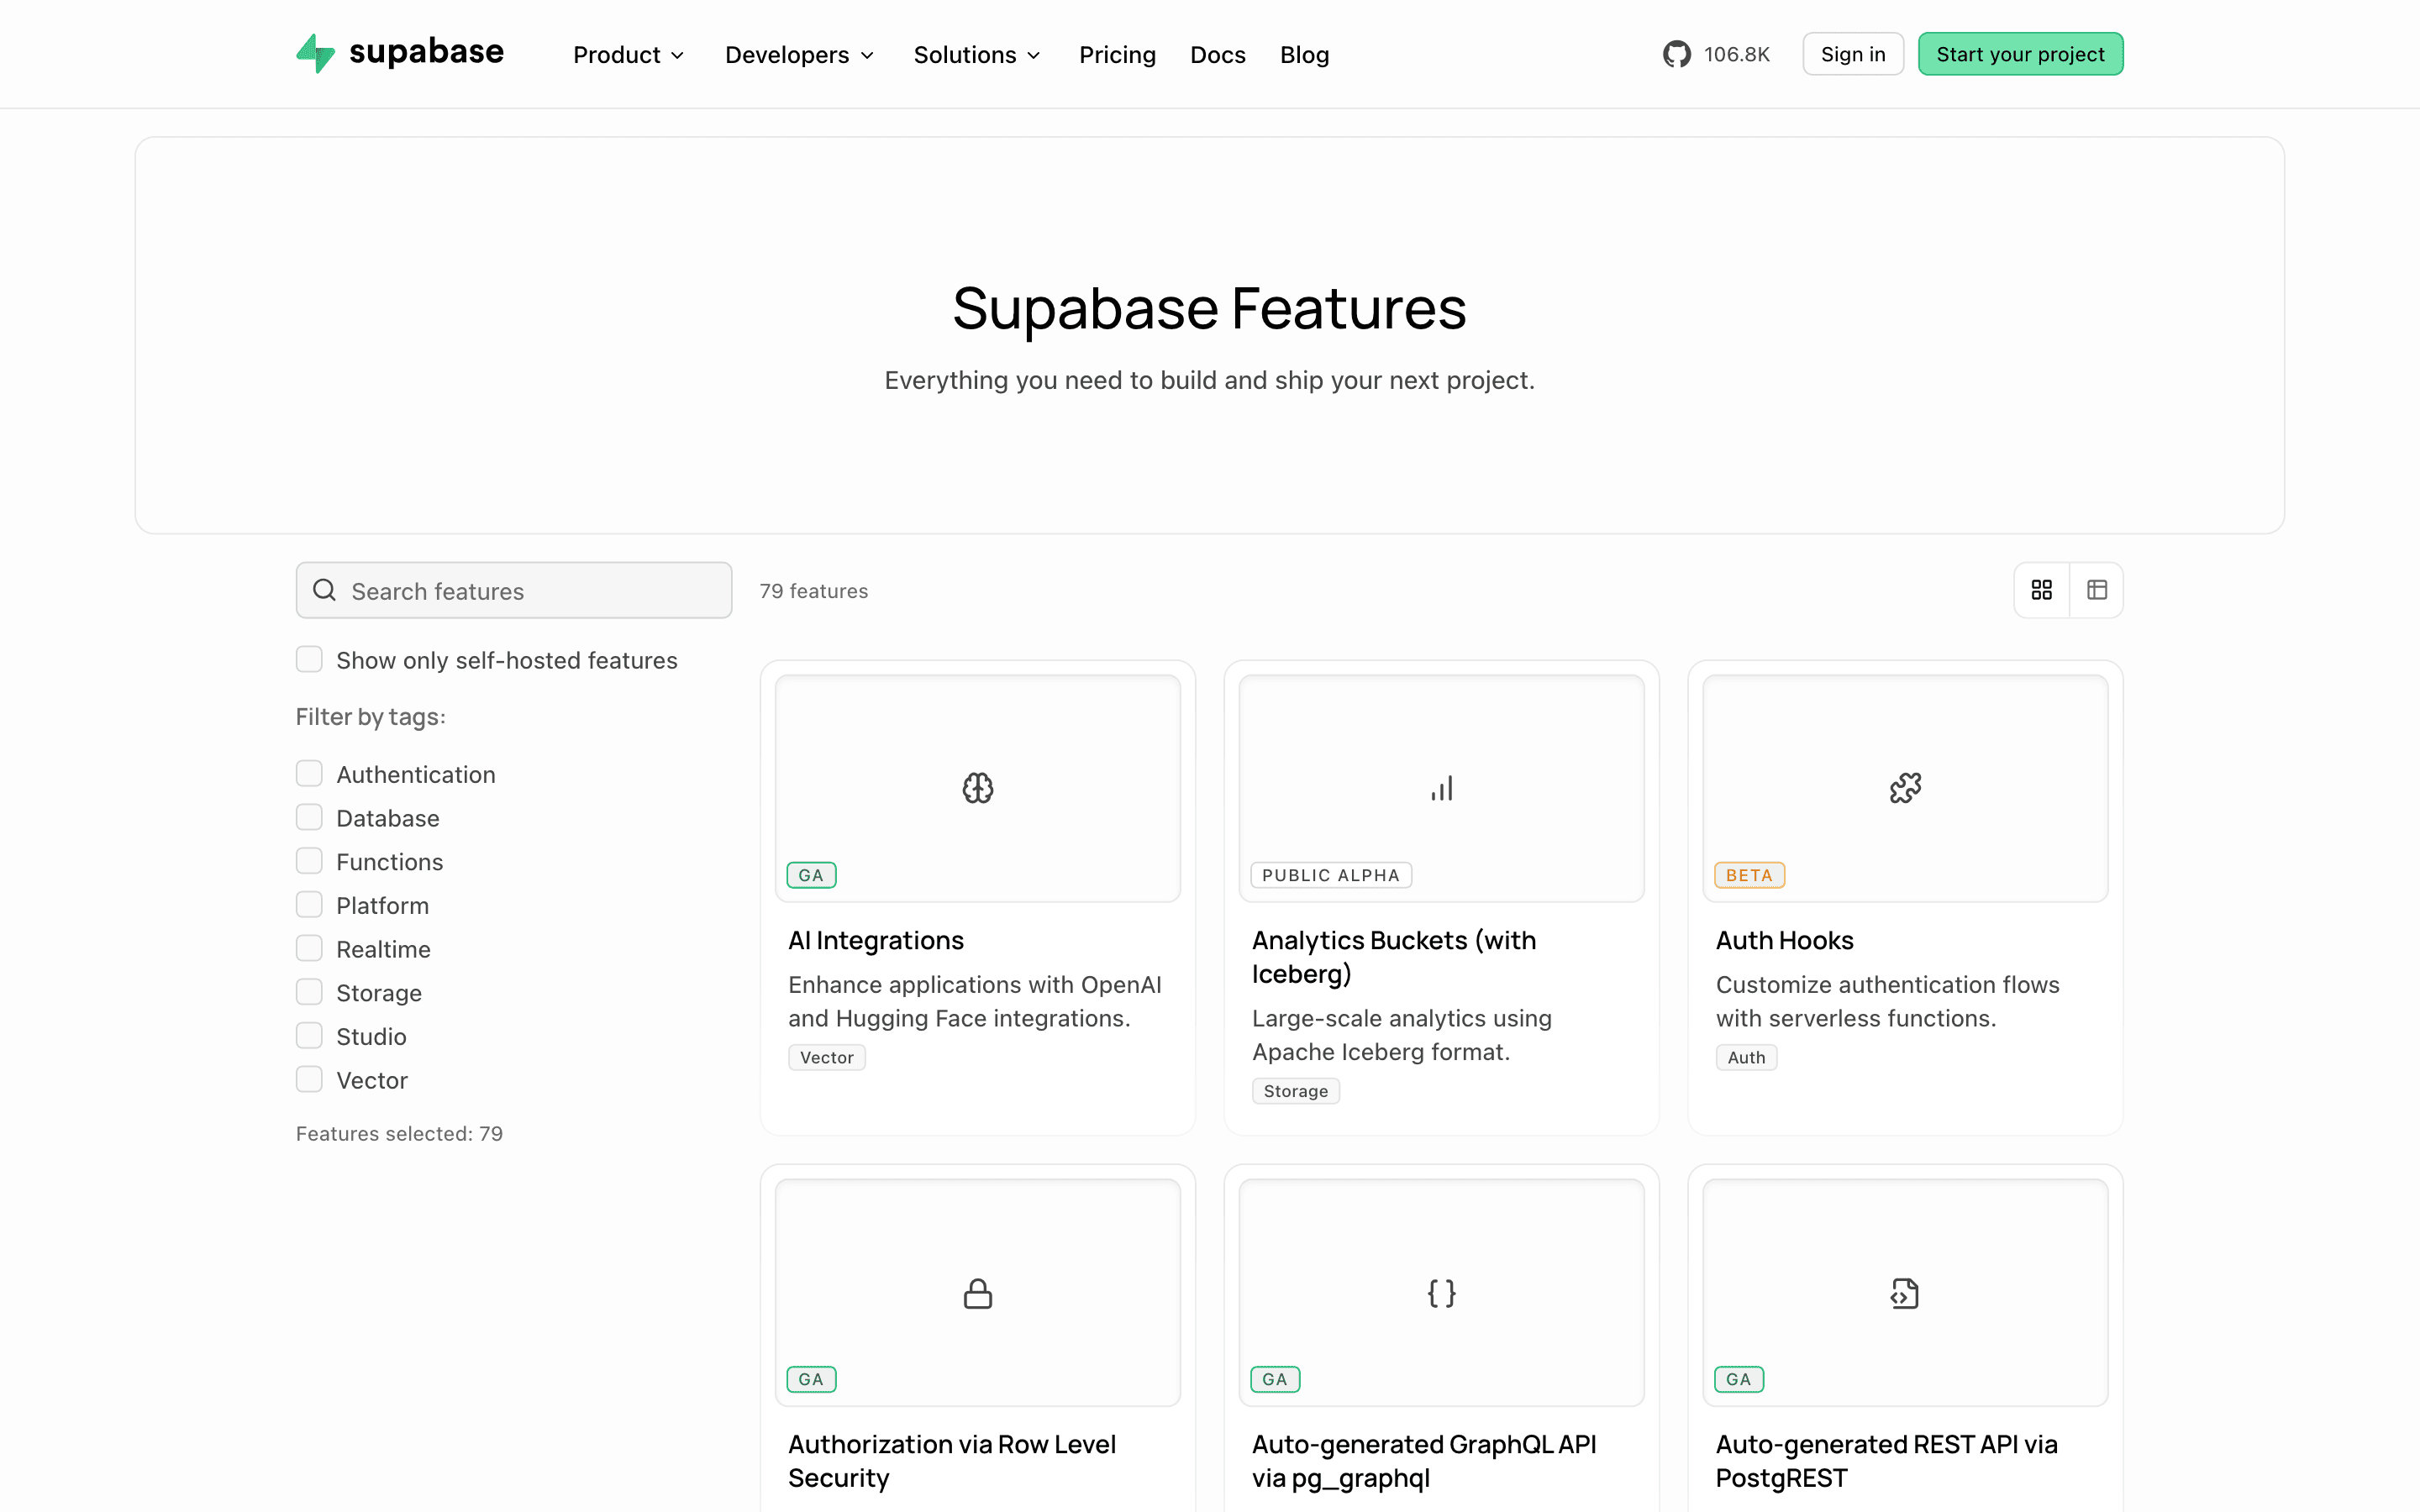
Task: Click the Auth tag on Auth Hooks card
Action: (x=1747, y=1057)
